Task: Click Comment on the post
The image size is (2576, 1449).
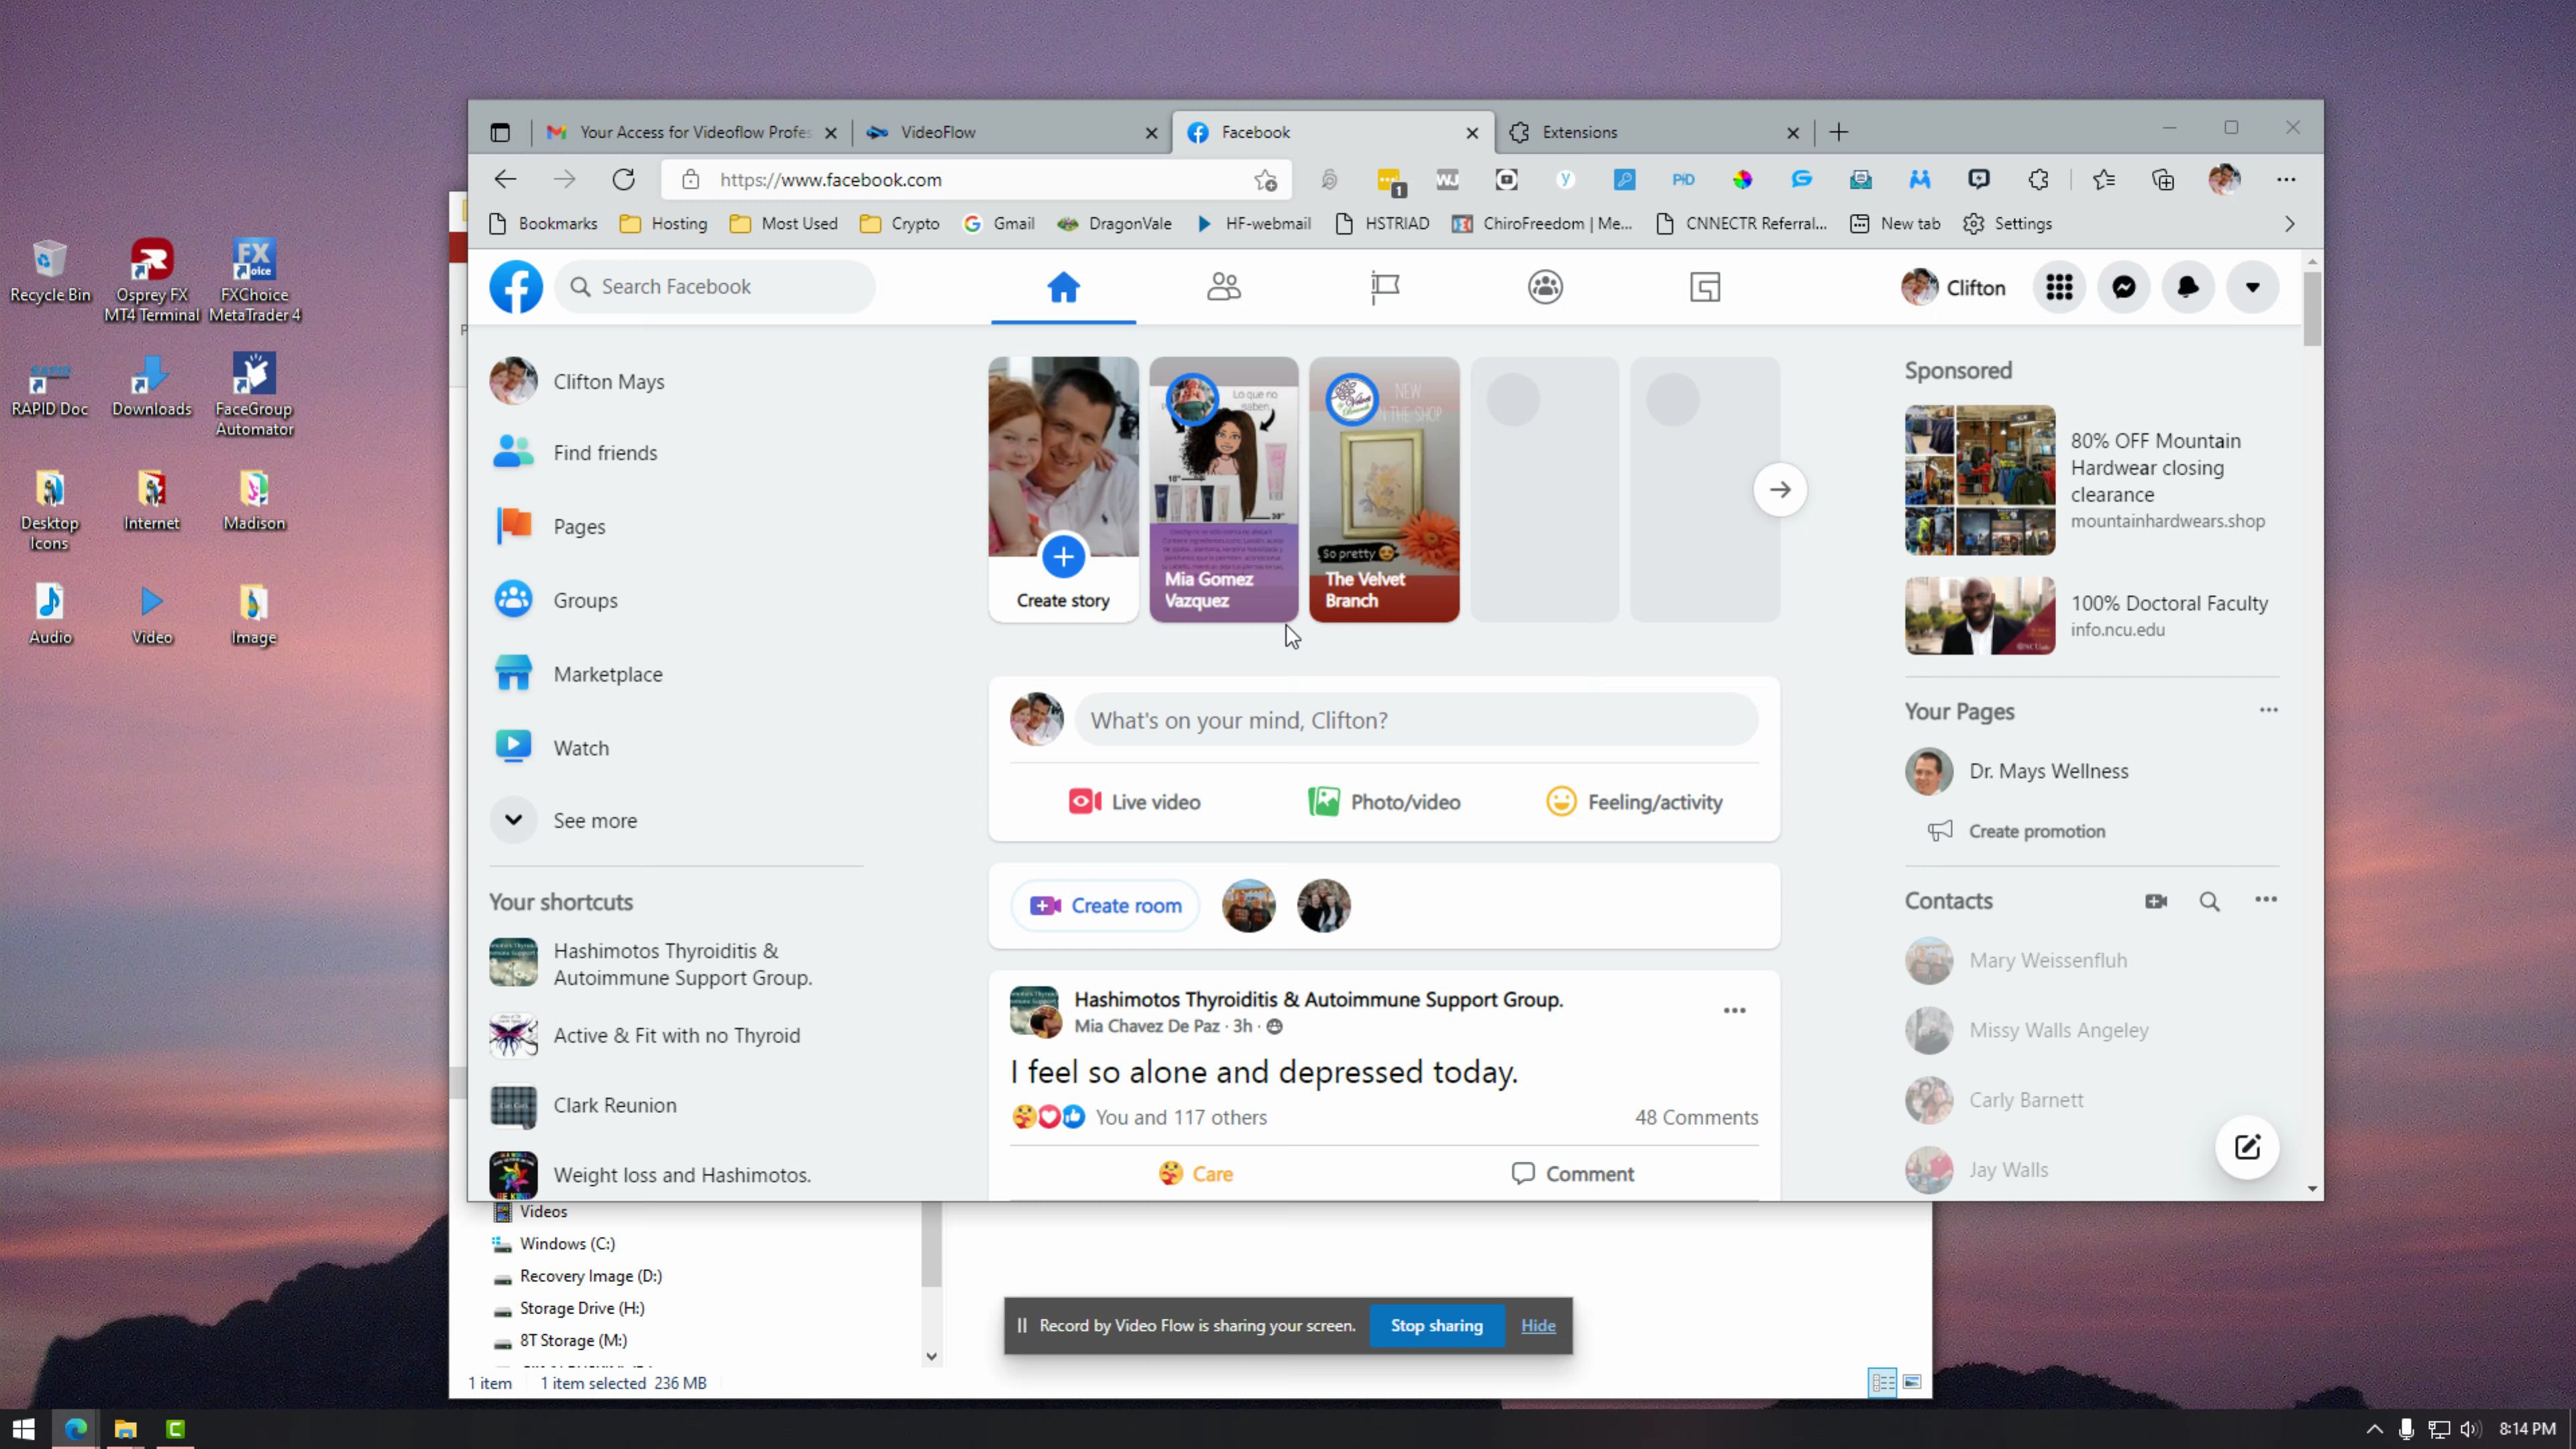Action: pos(1572,1174)
